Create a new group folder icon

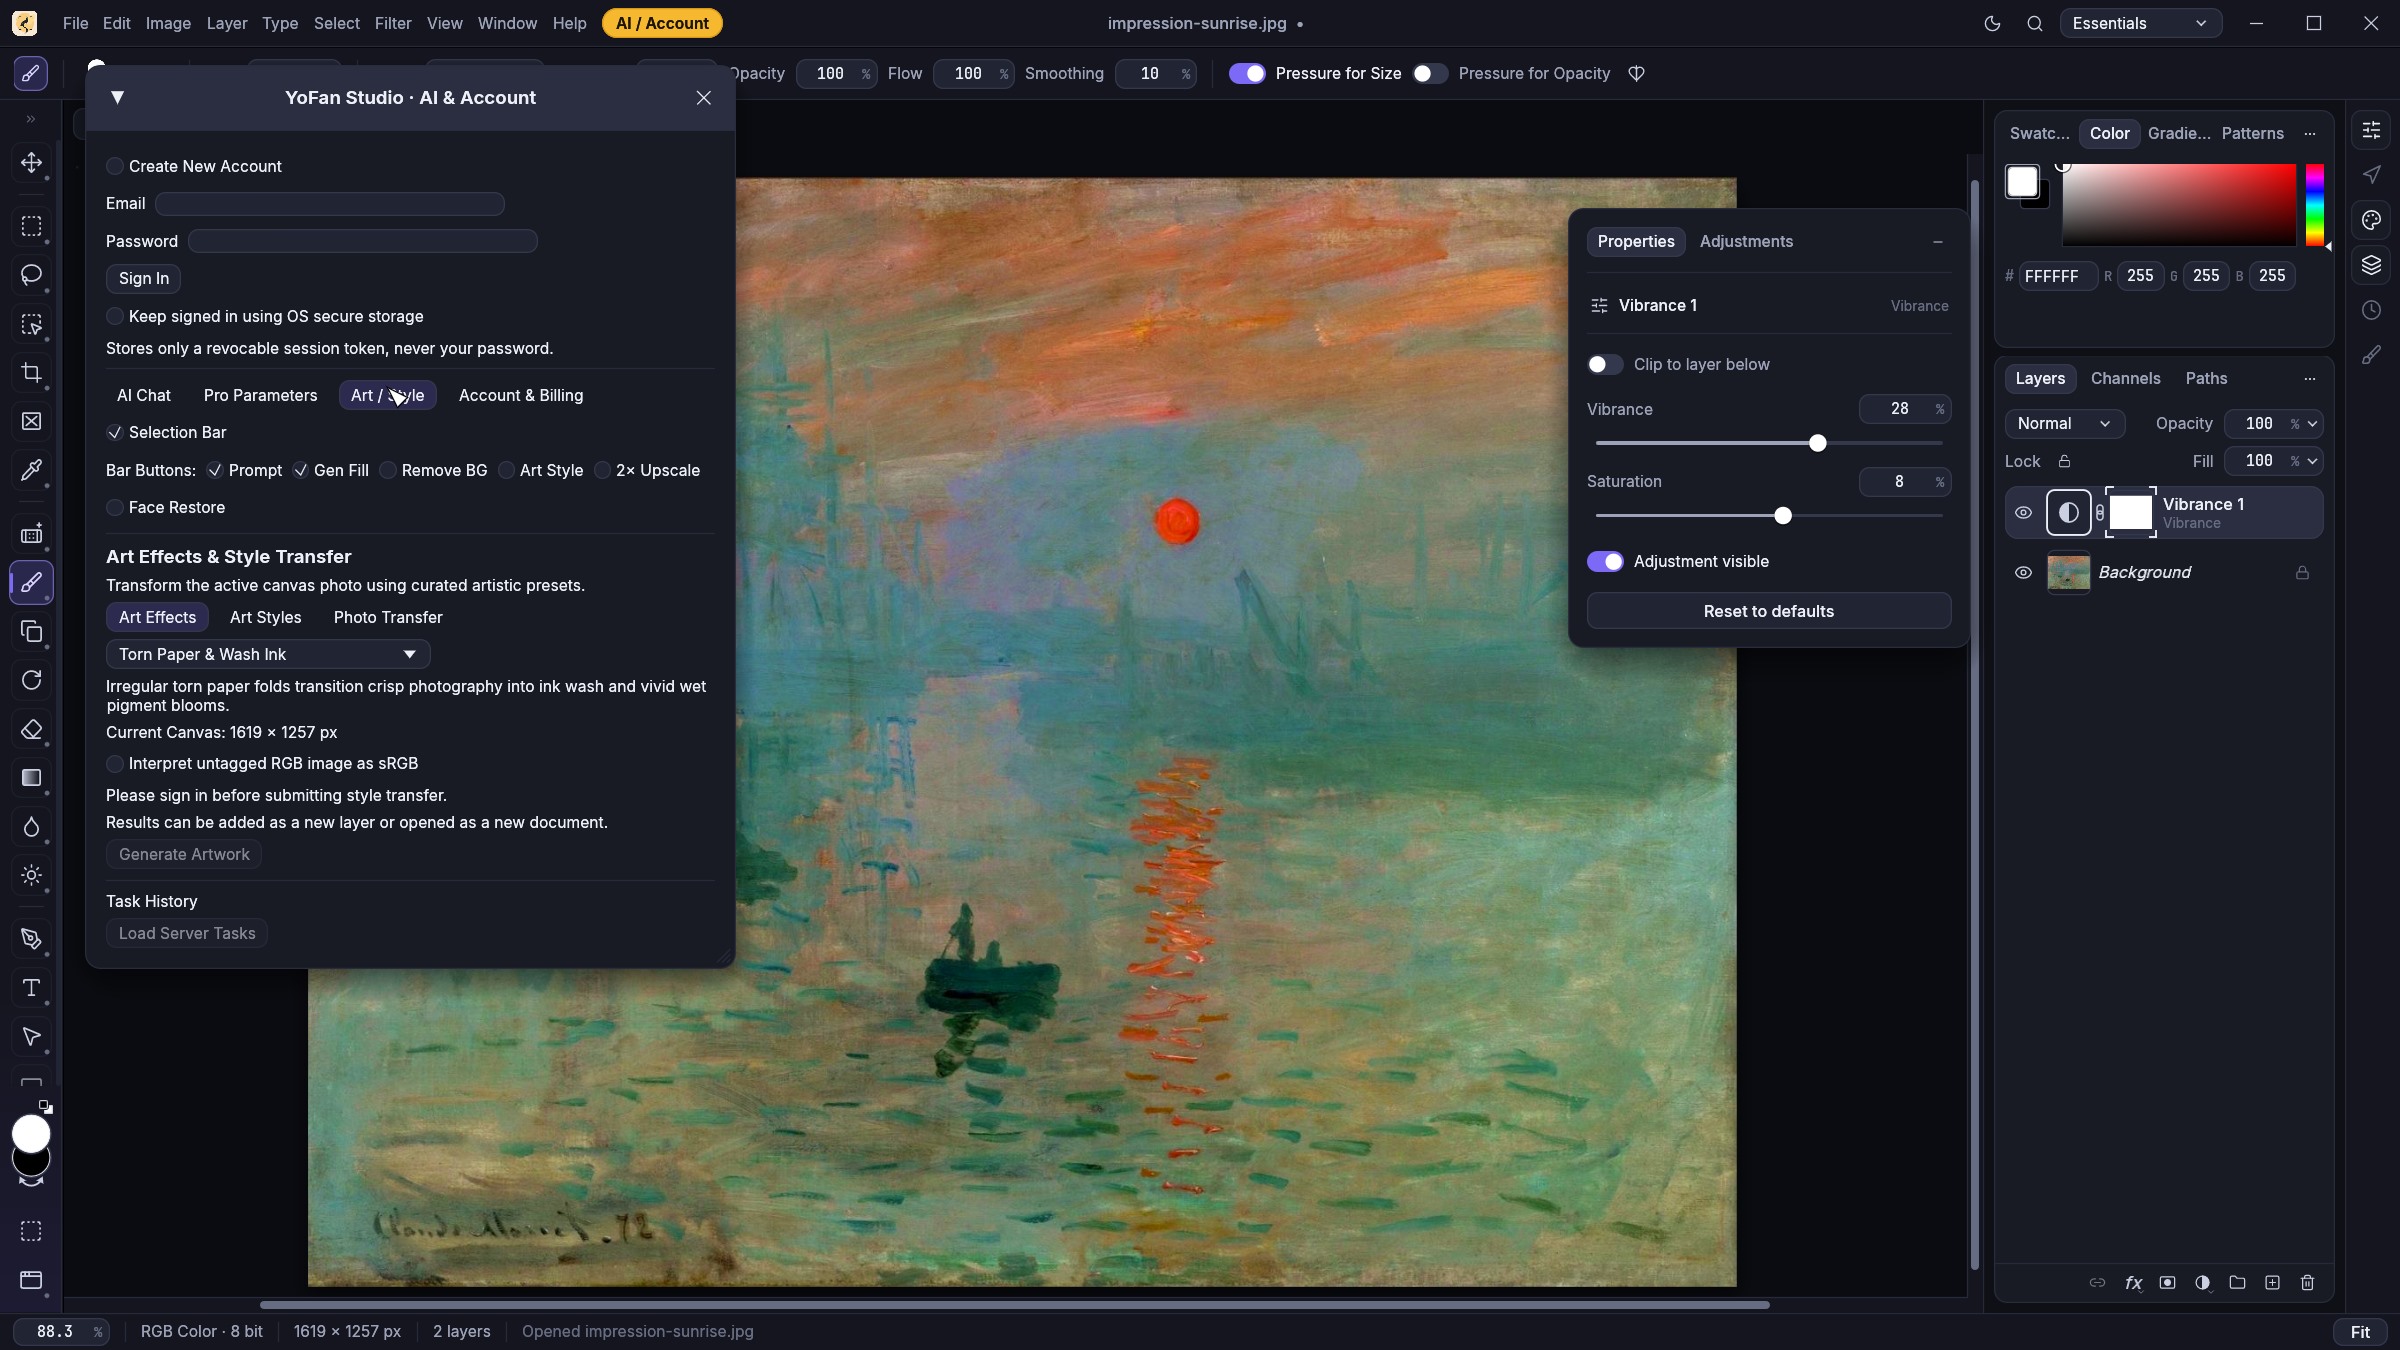click(x=2237, y=1283)
